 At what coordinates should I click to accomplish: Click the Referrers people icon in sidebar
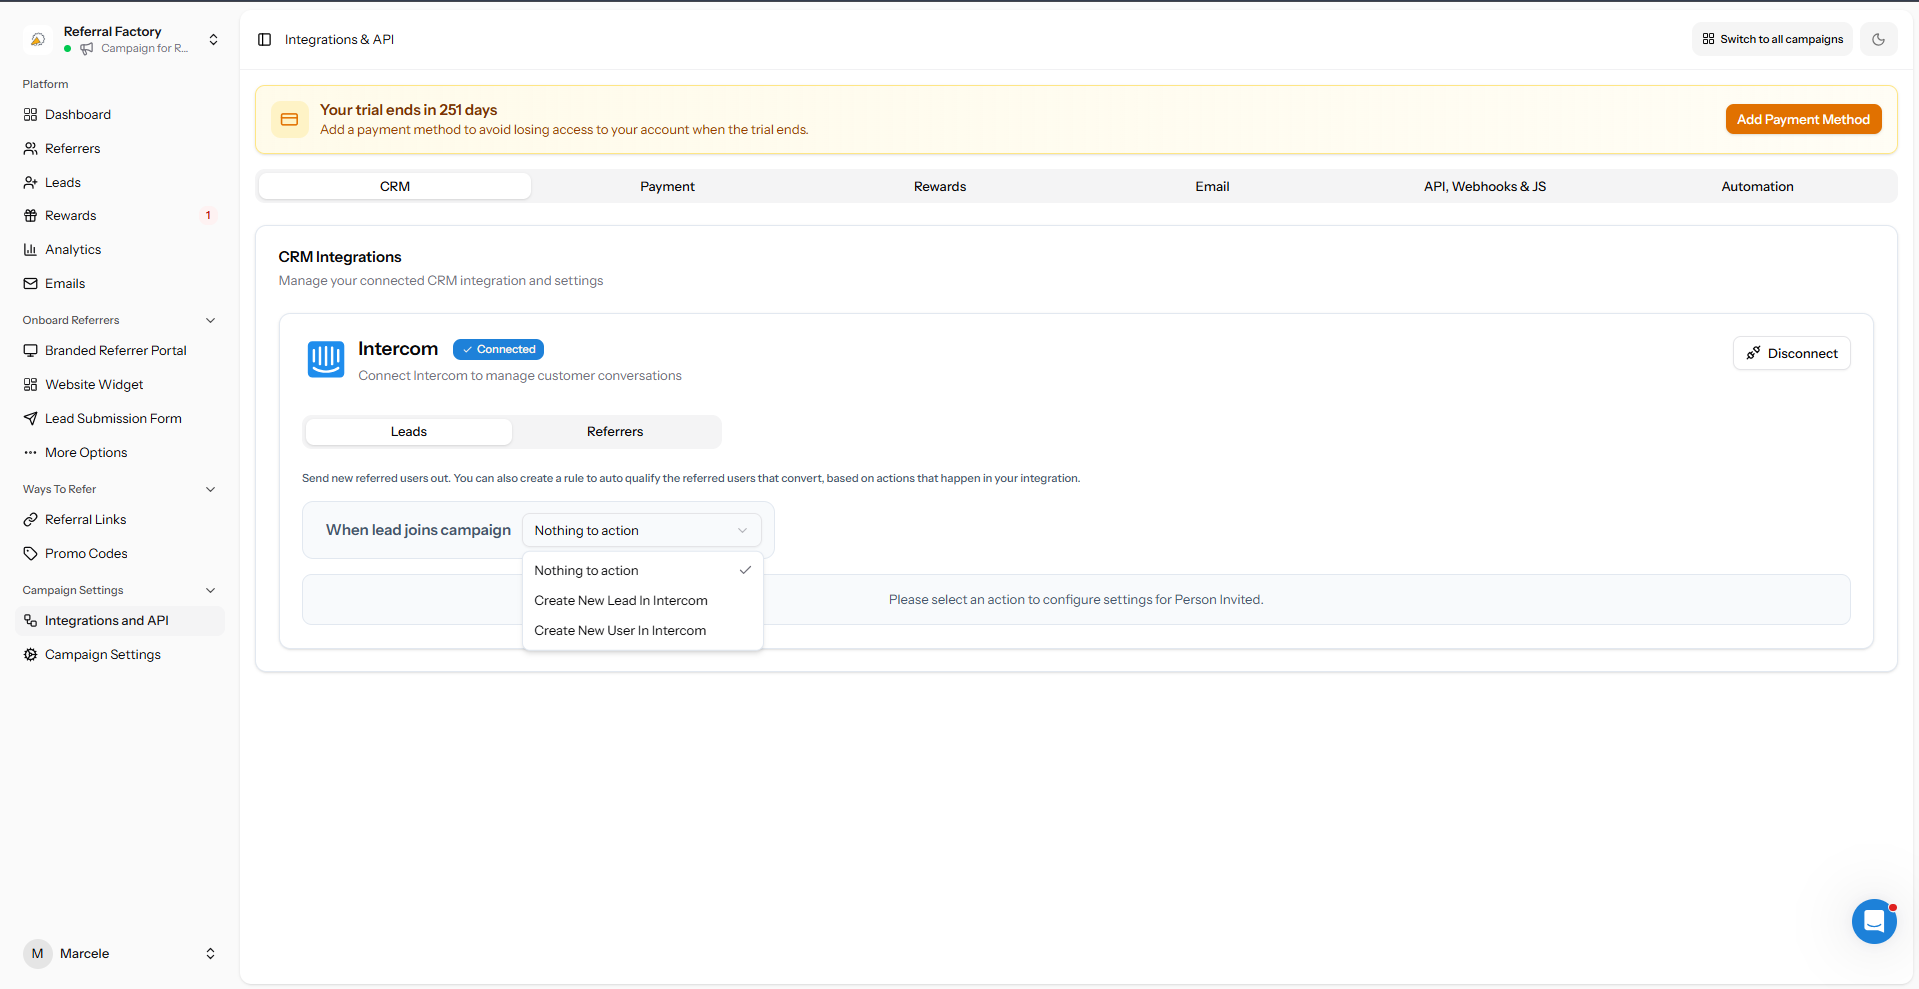click(31, 149)
